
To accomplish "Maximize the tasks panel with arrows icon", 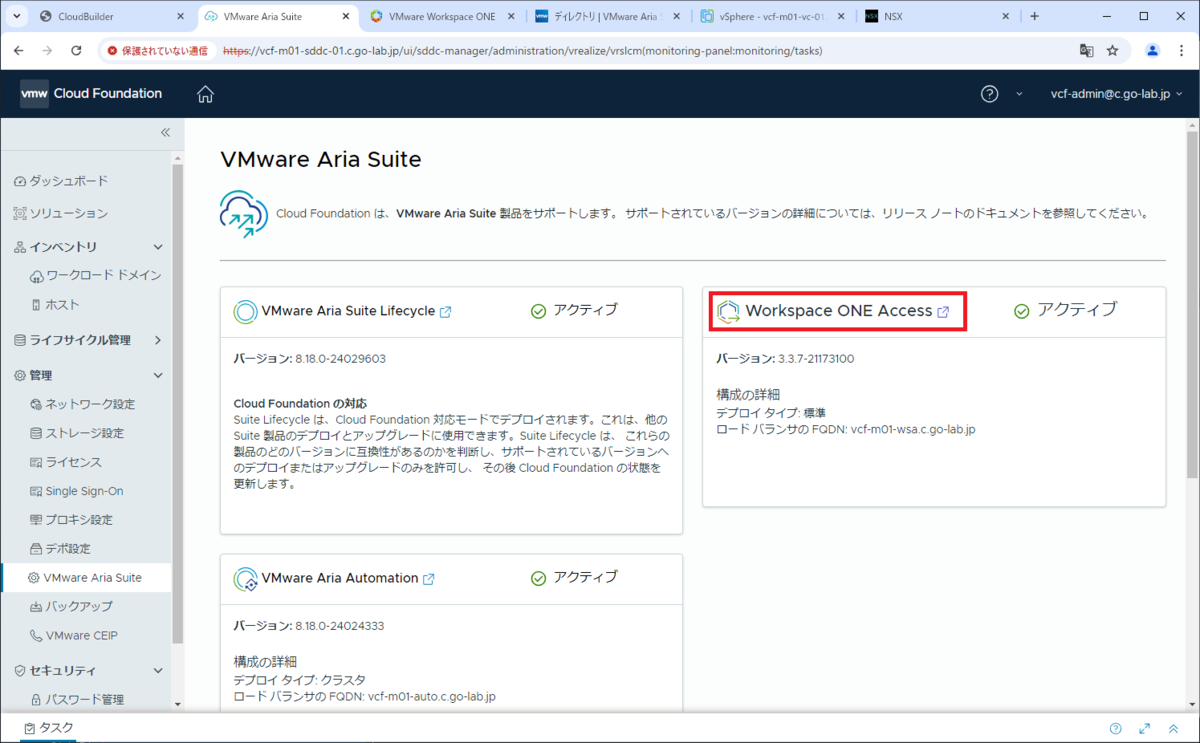I will click(1145, 729).
